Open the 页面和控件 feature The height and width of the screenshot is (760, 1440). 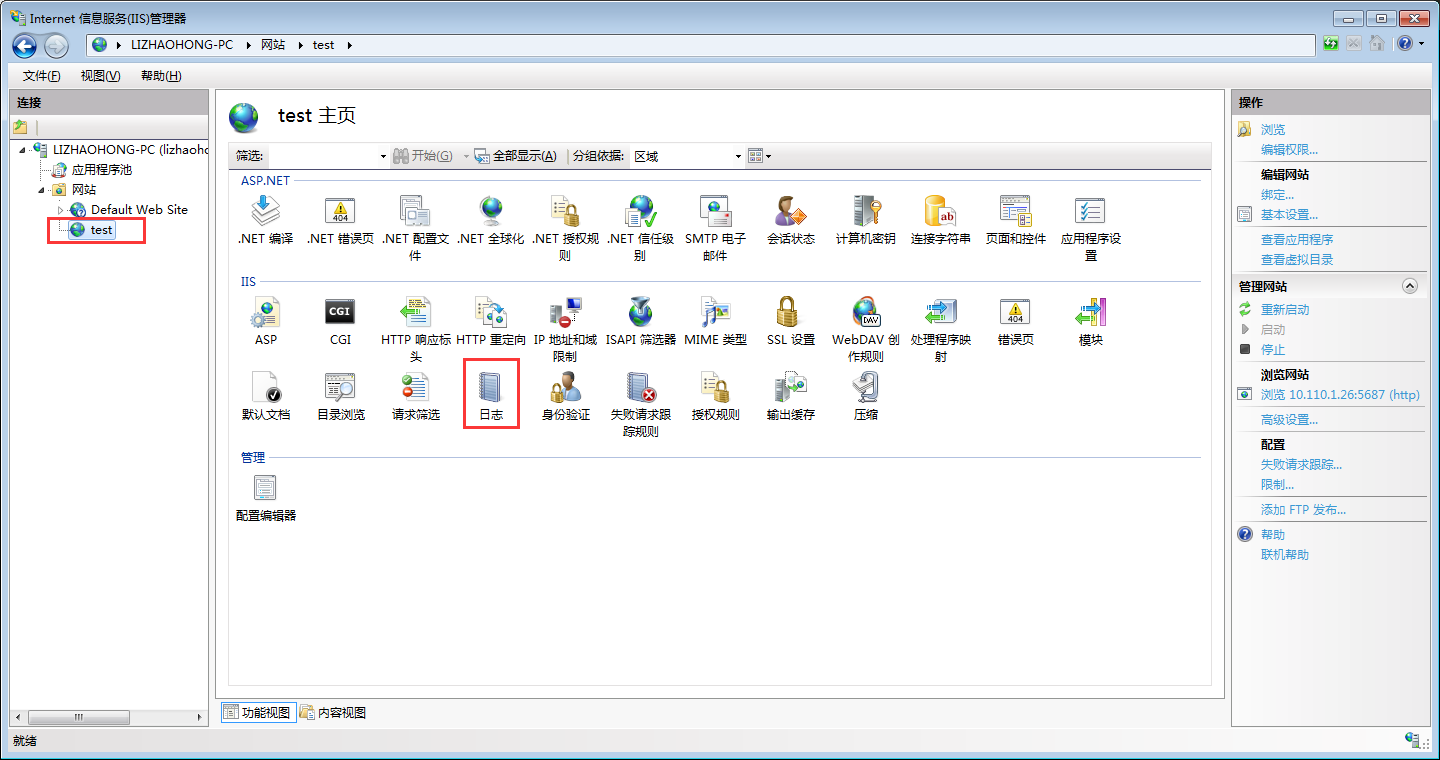tap(1016, 221)
